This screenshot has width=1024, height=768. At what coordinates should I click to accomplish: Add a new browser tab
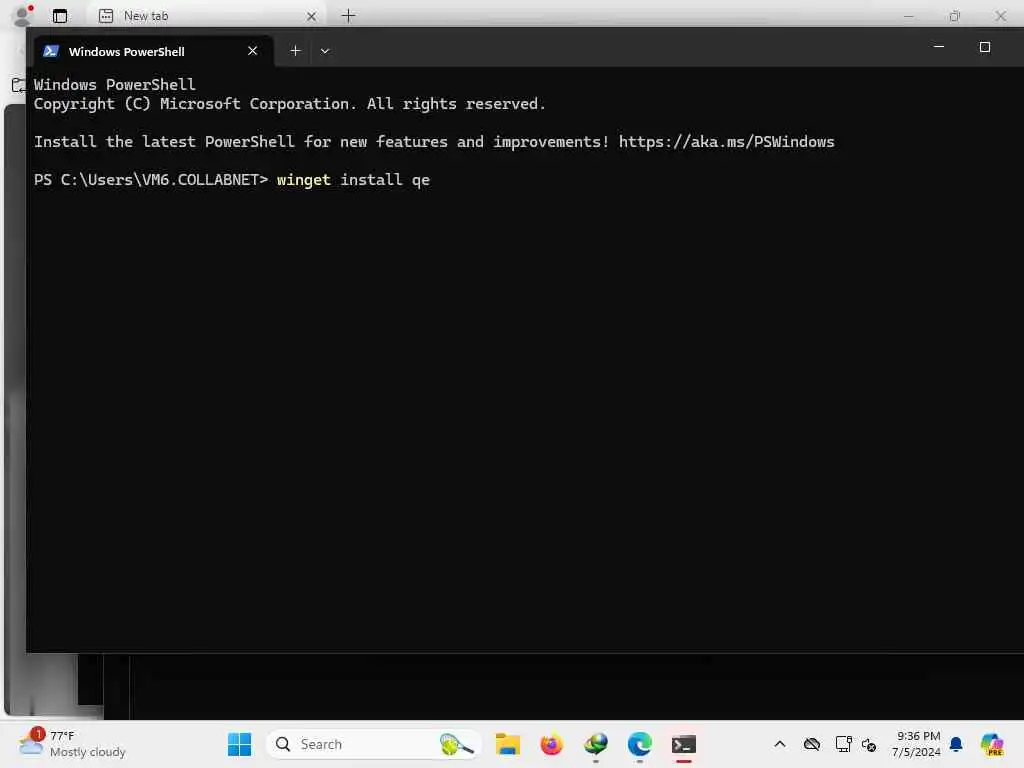click(x=349, y=16)
